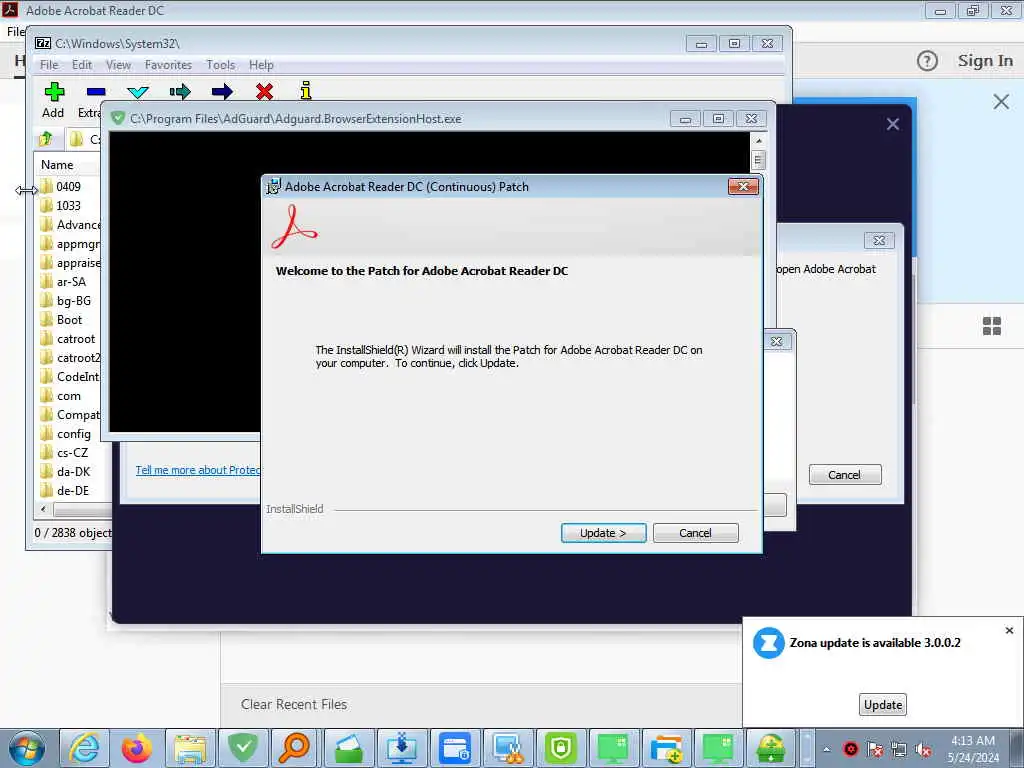Open the 'Tell me more about Protec' link
1024x768 pixels.
coord(198,470)
